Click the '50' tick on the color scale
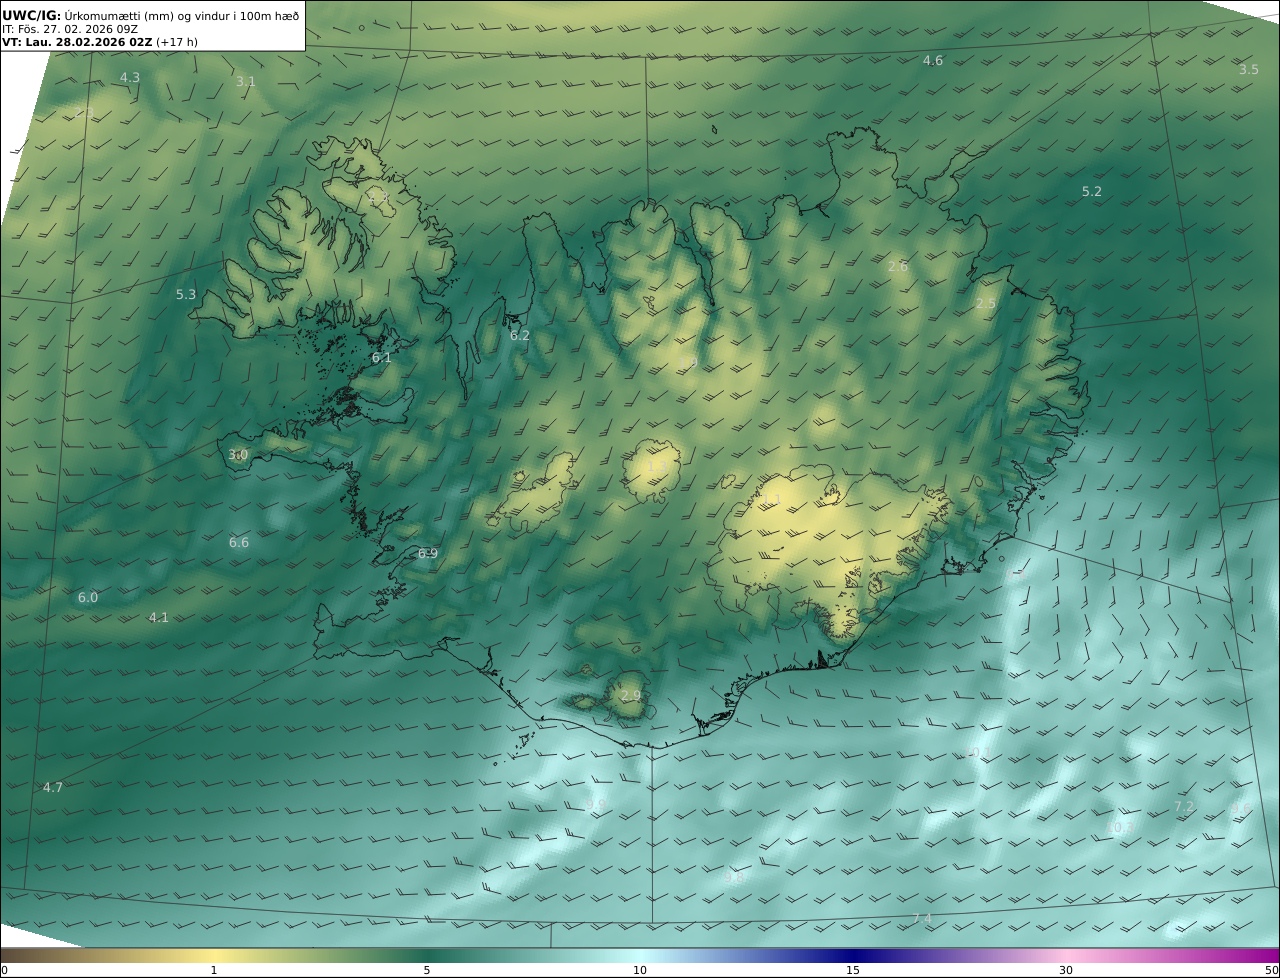This screenshot has height=978, width=1280. 1271,970
